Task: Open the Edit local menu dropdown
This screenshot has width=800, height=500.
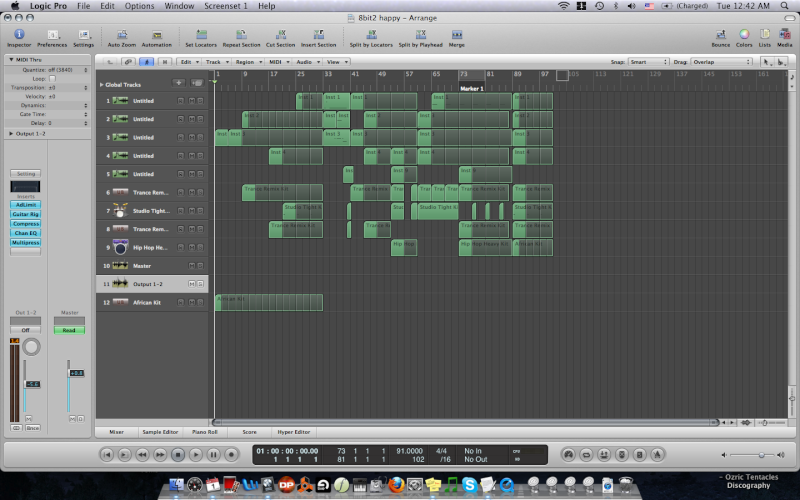Action: (x=188, y=62)
